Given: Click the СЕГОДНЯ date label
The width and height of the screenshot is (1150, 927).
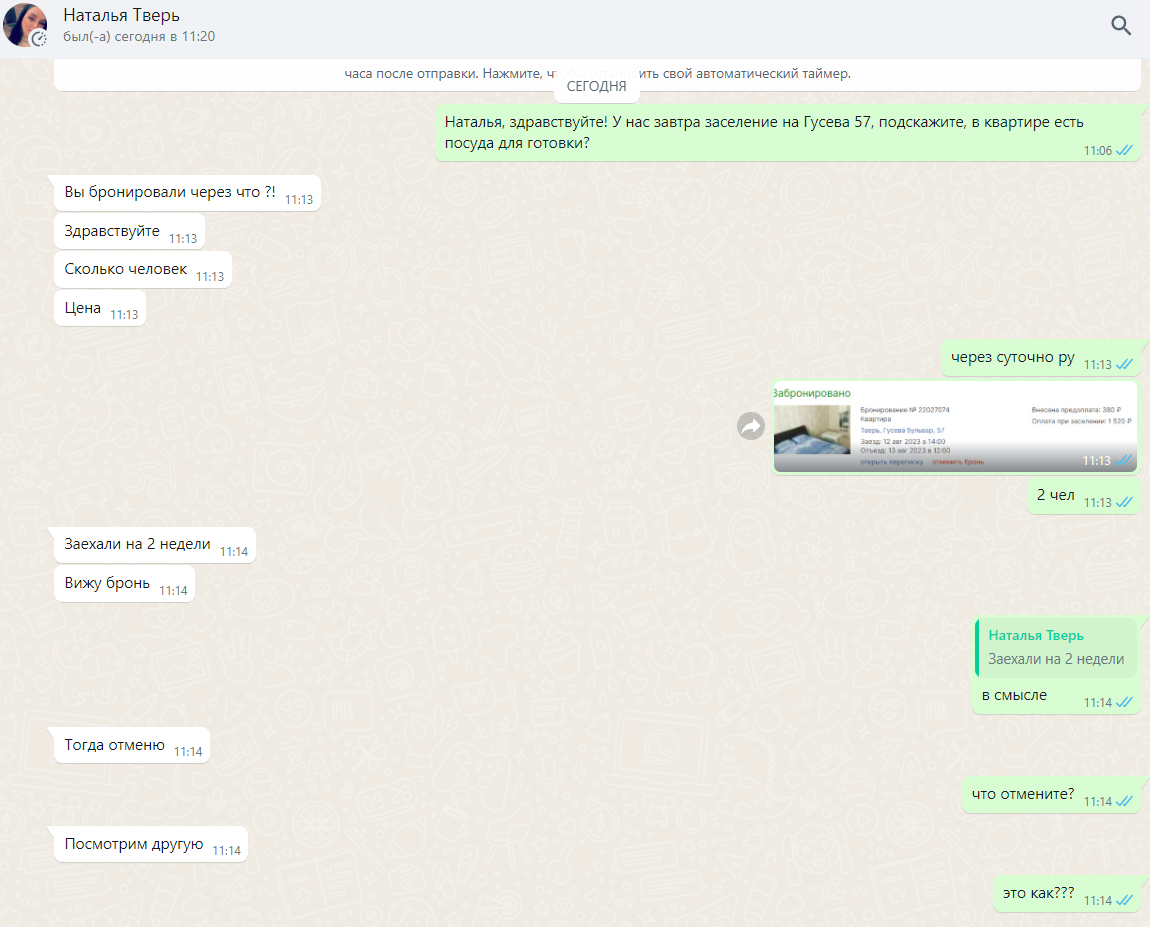Looking at the screenshot, I should pos(596,87).
